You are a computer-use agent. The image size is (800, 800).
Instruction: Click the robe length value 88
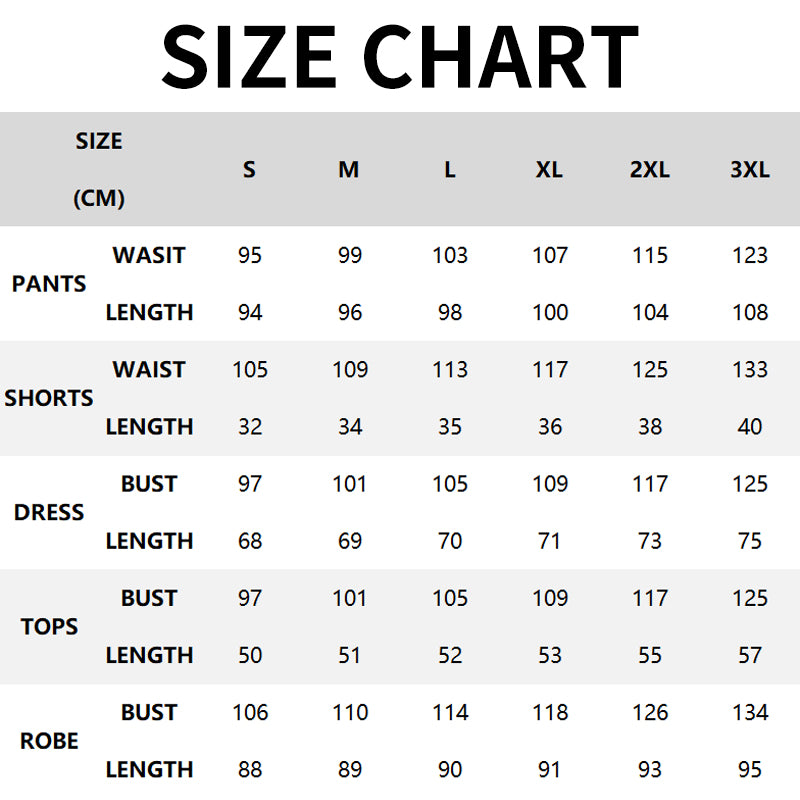tap(250, 770)
